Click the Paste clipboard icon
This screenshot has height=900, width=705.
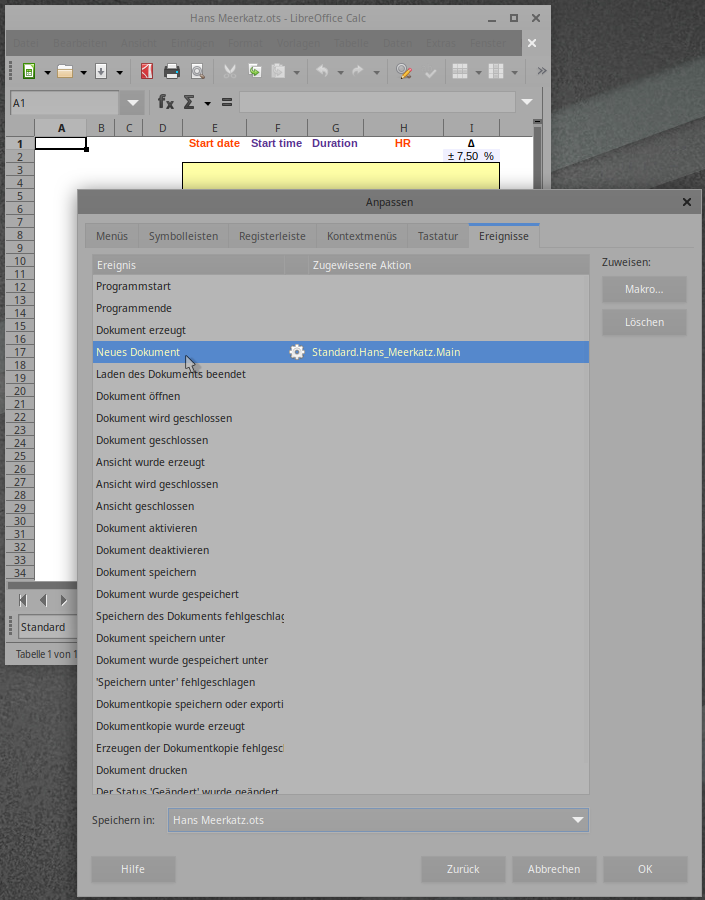click(279, 71)
